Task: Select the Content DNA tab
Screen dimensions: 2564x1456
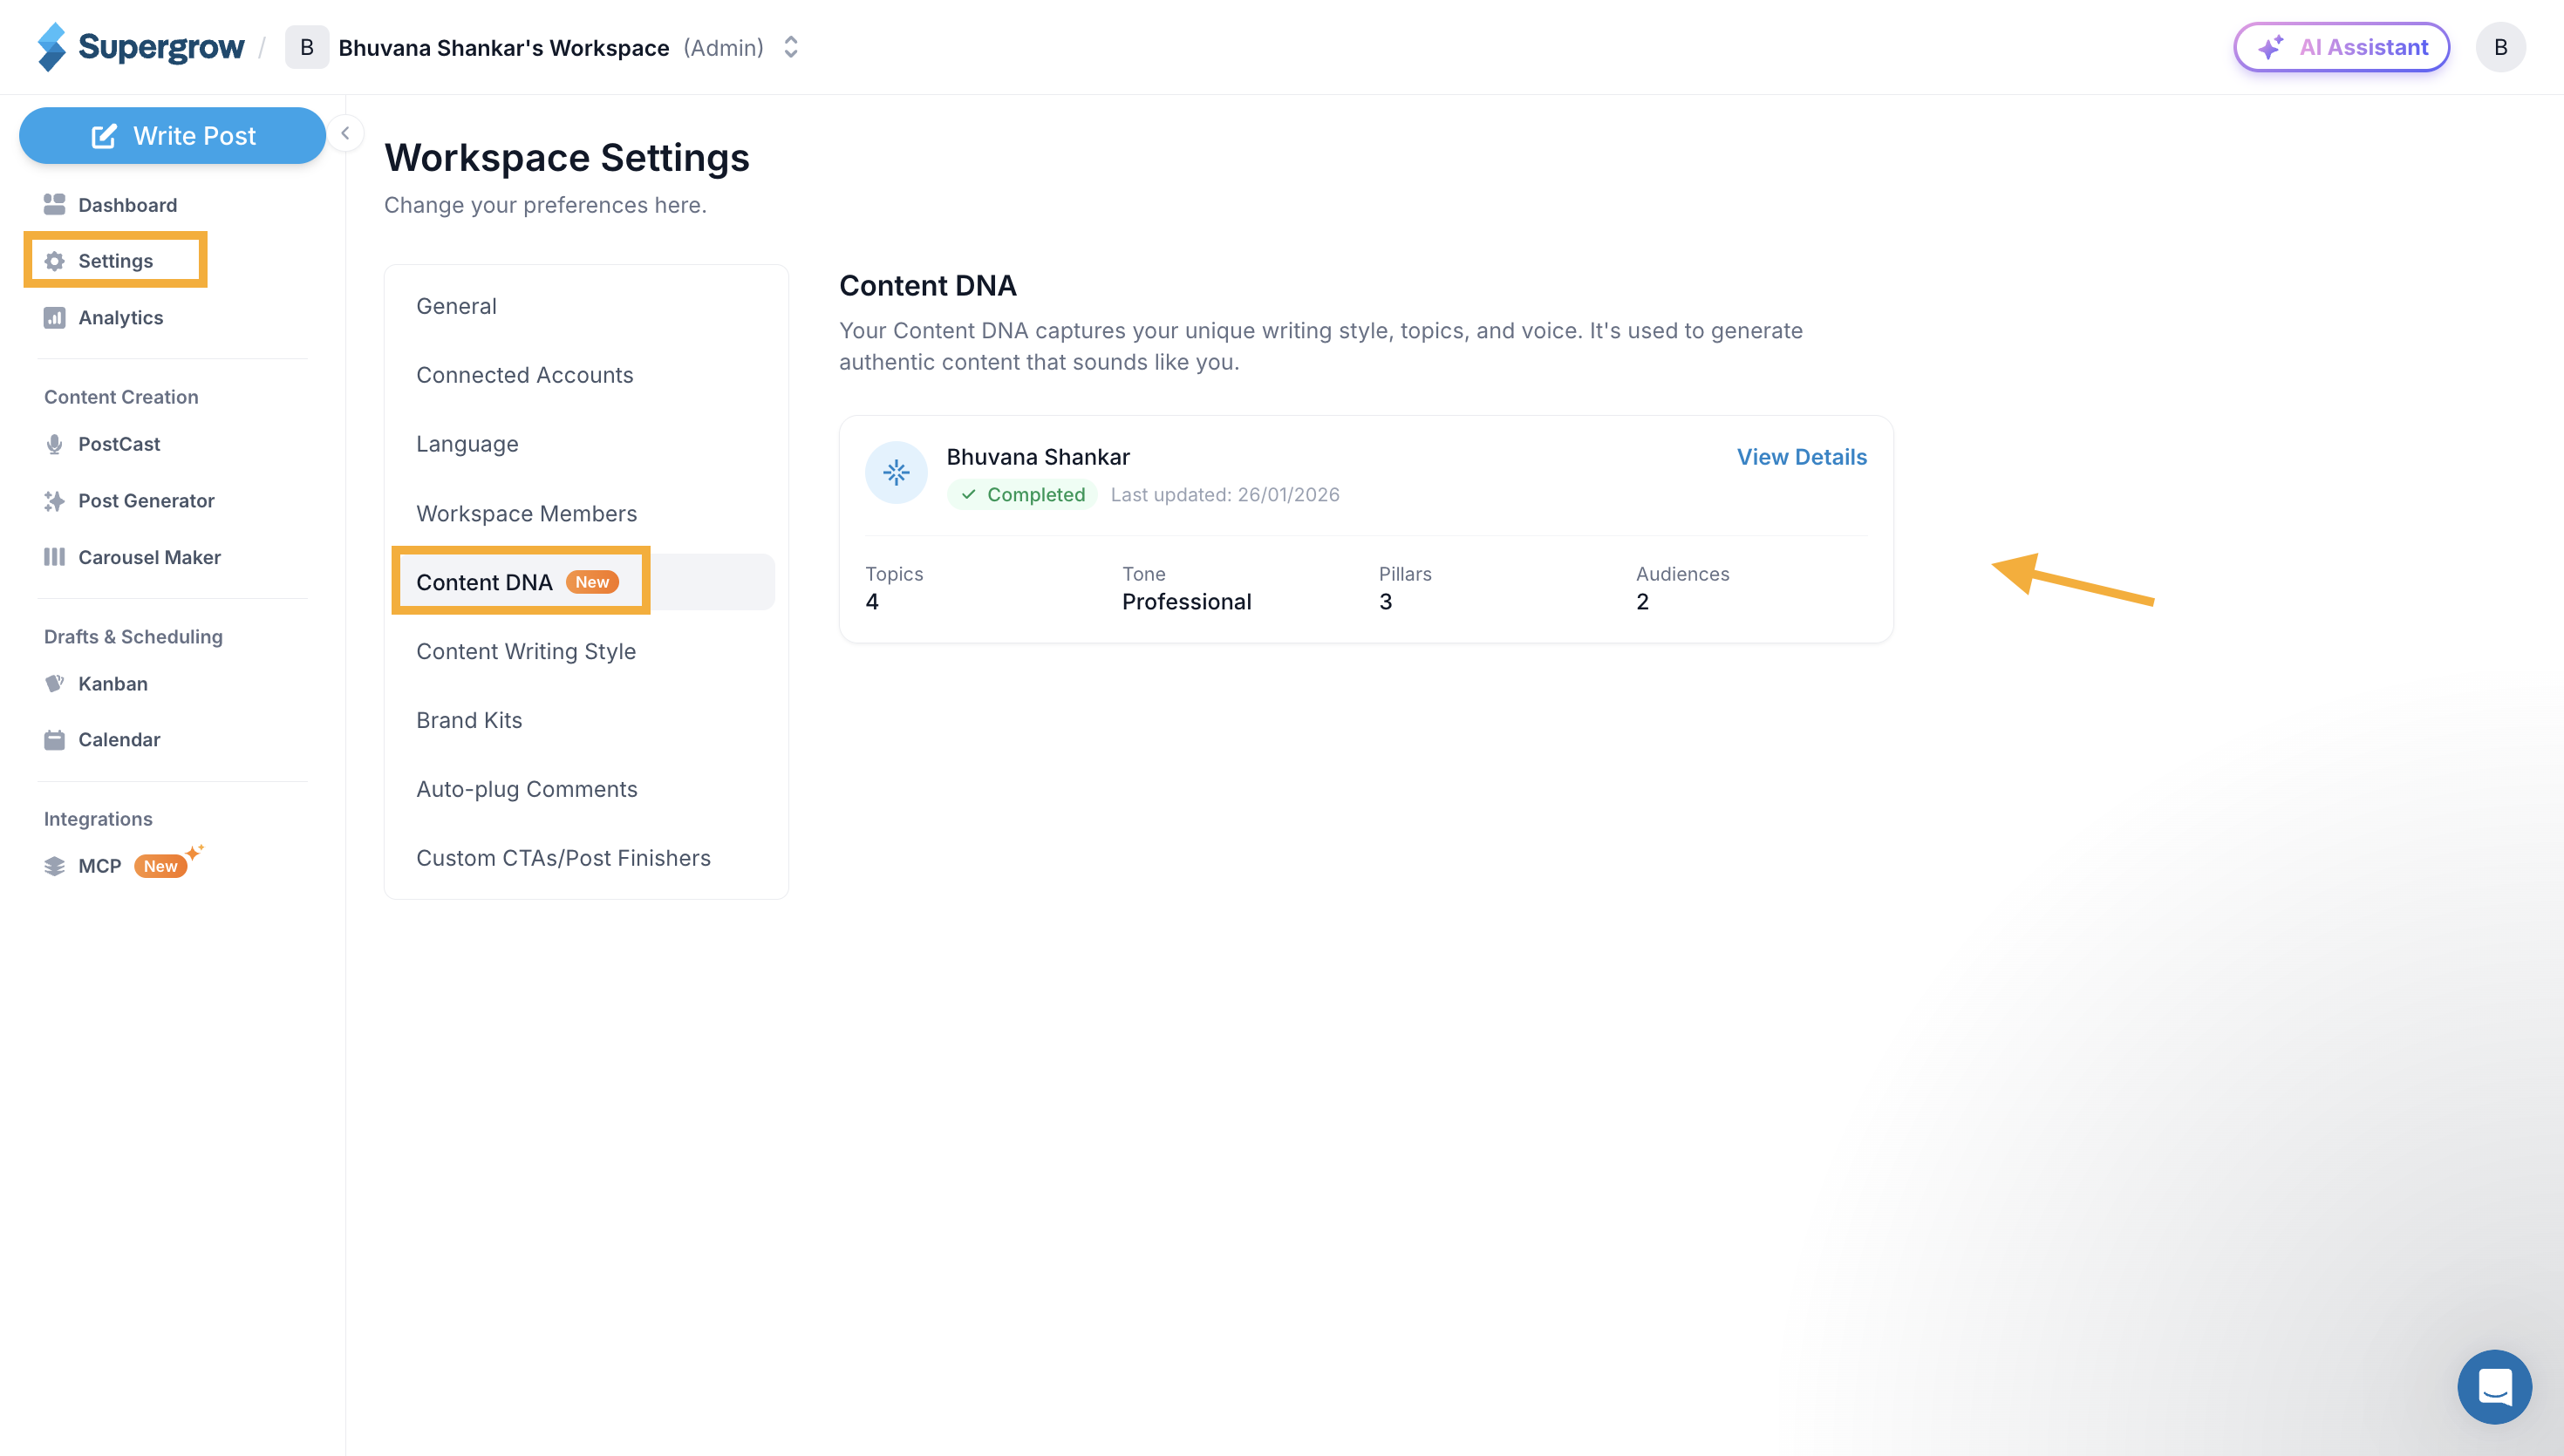Action: tap(586, 582)
